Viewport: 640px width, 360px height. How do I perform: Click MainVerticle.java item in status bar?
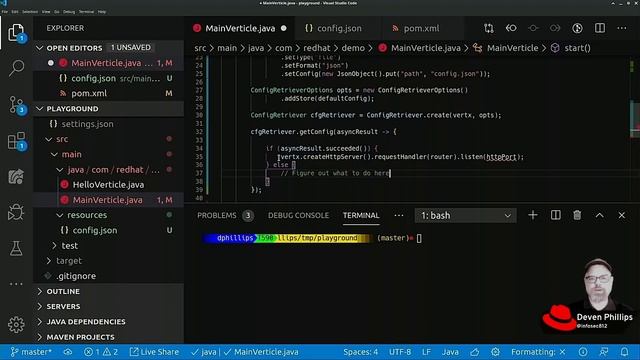click(261, 352)
